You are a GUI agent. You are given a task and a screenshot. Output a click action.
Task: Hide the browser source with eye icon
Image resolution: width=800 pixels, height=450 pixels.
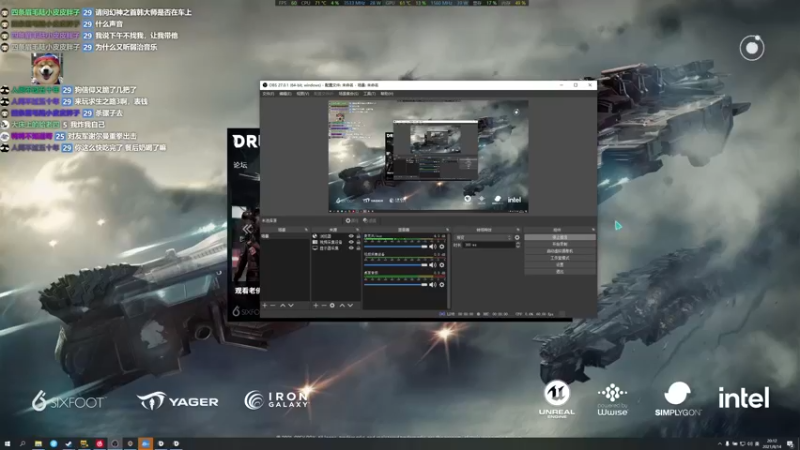tap(351, 236)
